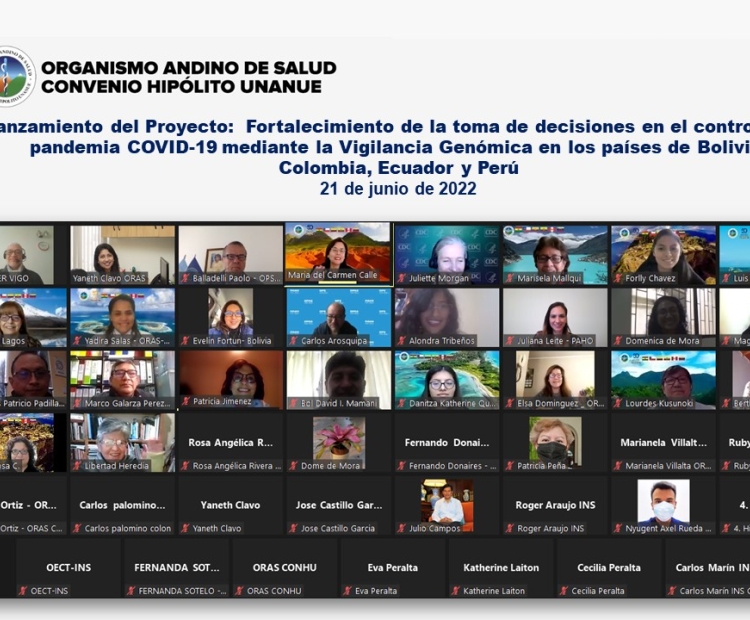The height and width of the screenshot is (620, 750).
Task: Click muted mic icon of Cecilia Peralta
Action: pyautogui.click(x=564, y=591)
